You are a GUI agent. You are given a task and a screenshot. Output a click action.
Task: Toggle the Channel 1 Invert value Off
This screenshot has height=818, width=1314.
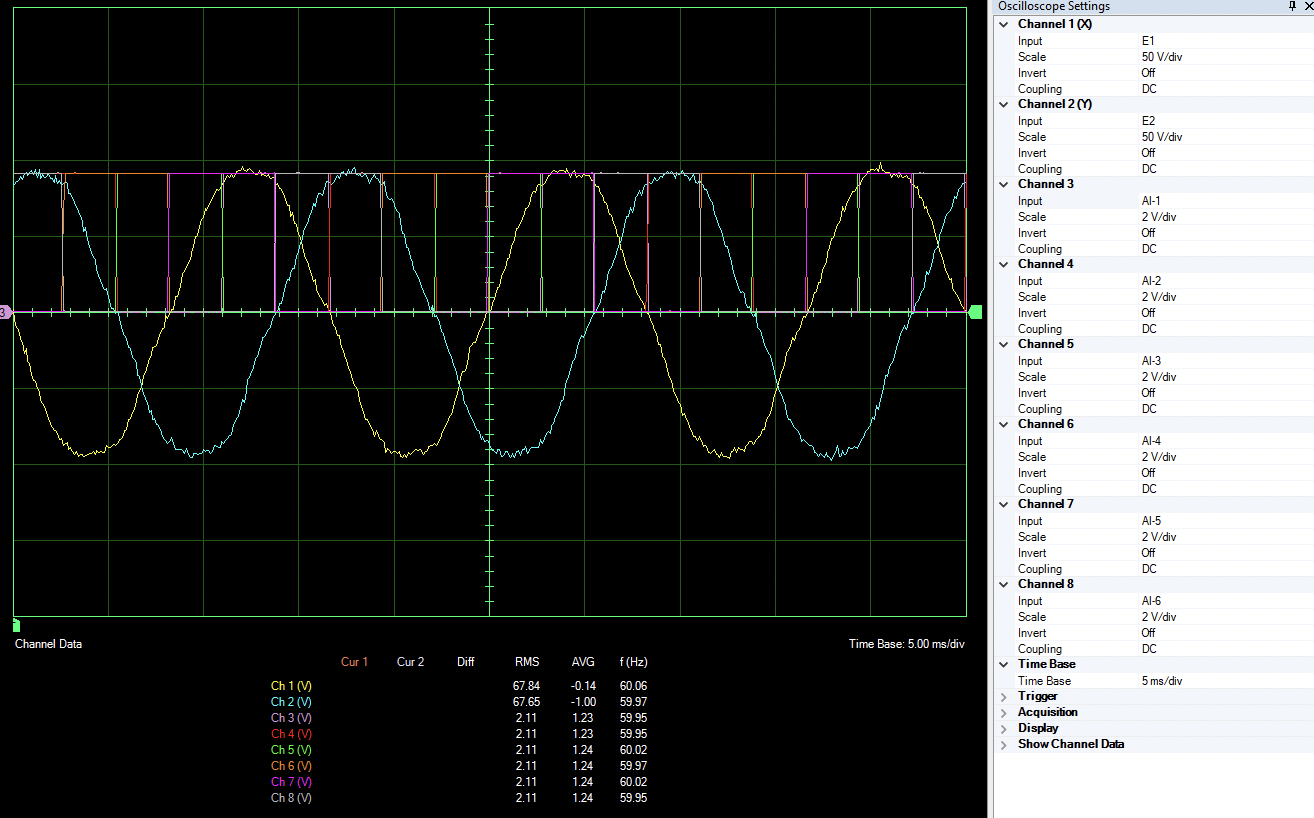pos(1148,73)
